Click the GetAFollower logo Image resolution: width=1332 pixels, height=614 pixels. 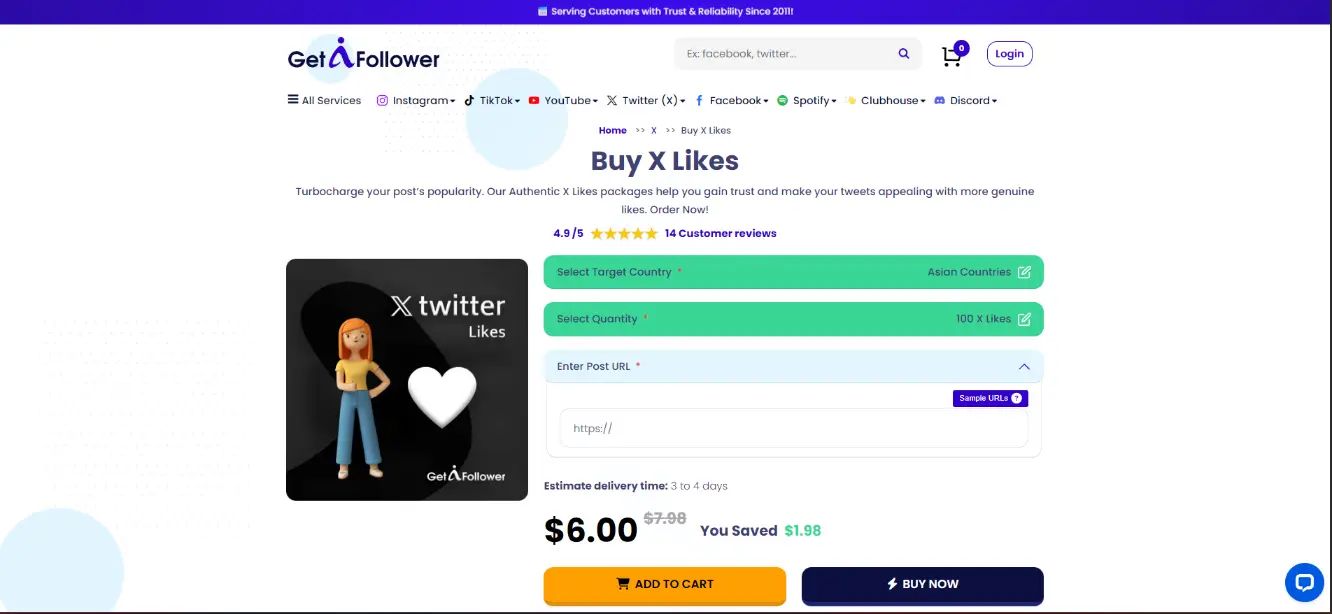363,54
